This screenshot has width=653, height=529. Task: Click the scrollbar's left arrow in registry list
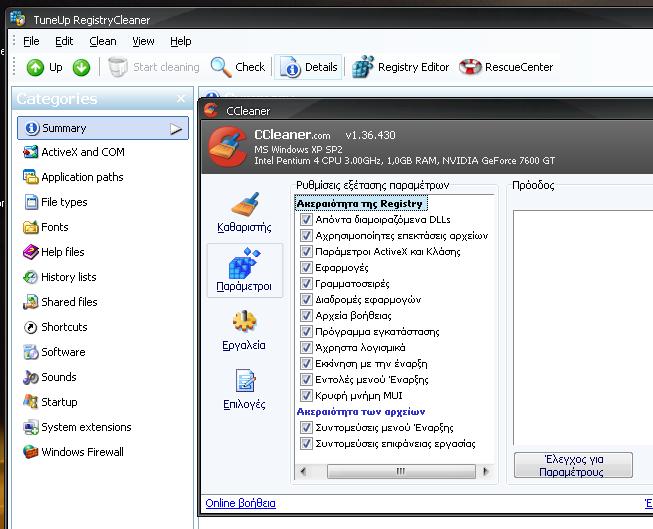tap(303, 472)
